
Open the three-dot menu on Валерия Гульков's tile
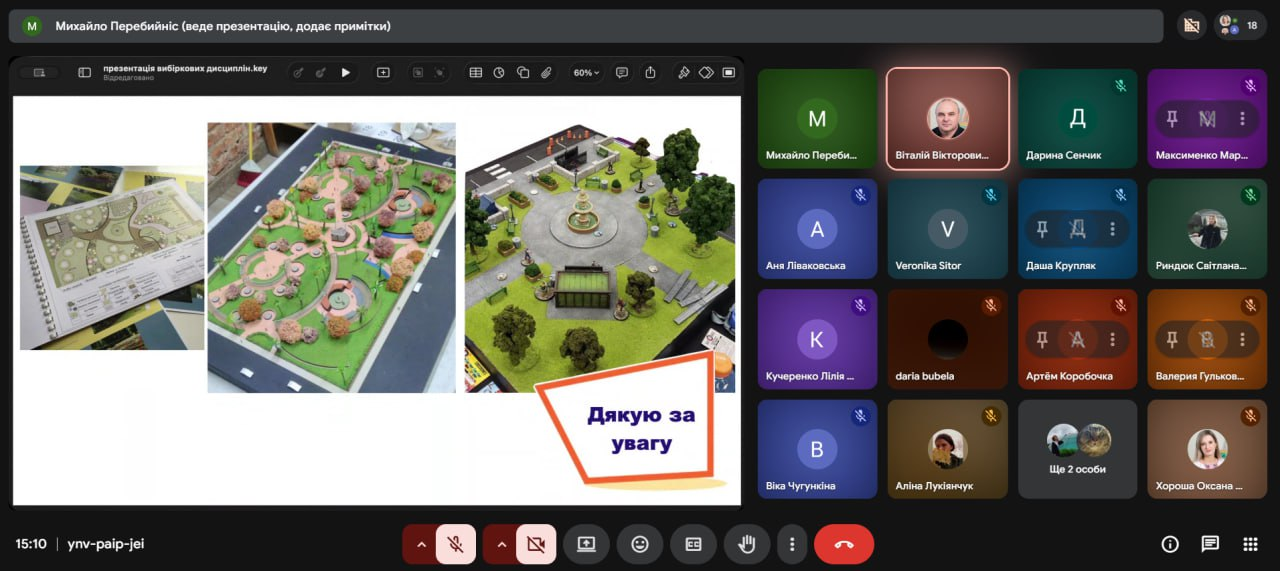point(1242,340)
